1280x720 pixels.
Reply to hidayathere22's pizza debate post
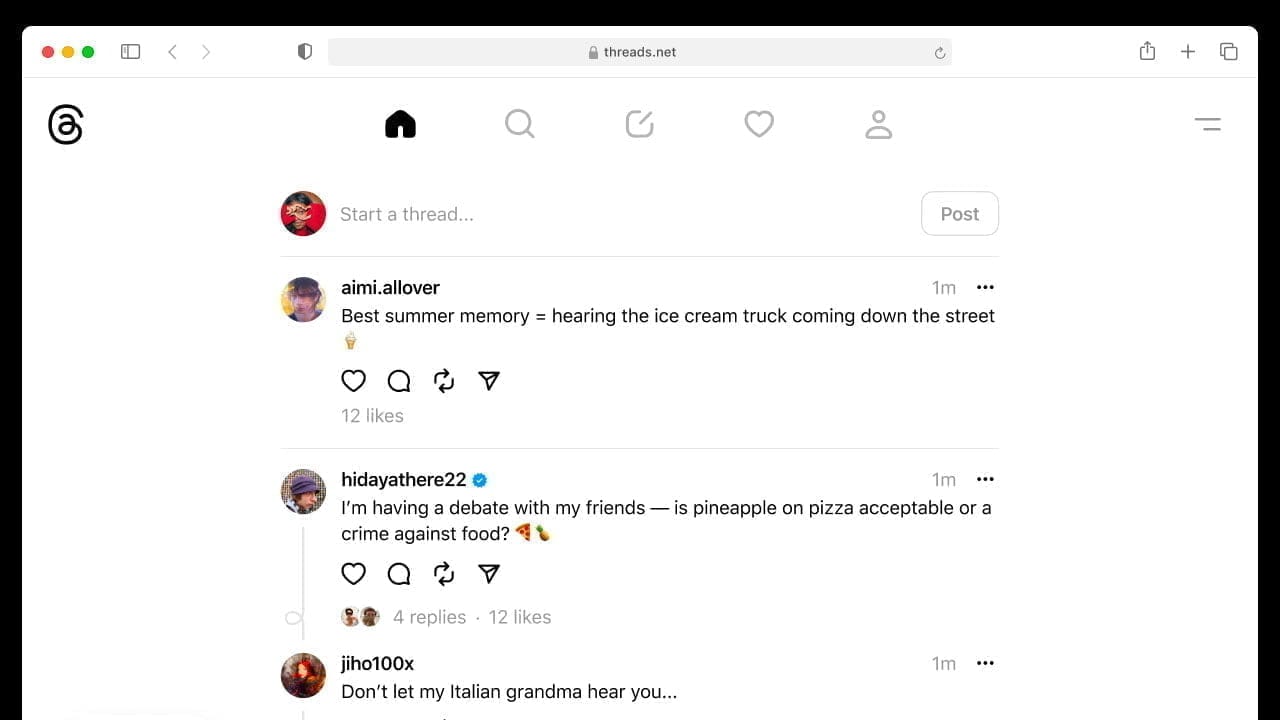pyautogui.click(x=398, y=574)
